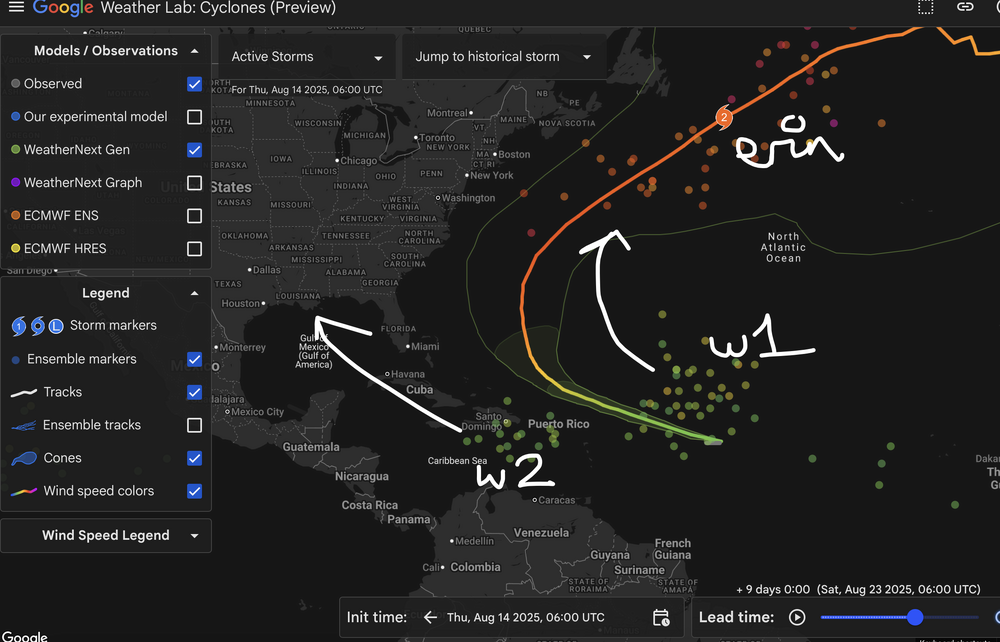
Task: Click the +9 days lead time readout
Action: click(858, 590)
